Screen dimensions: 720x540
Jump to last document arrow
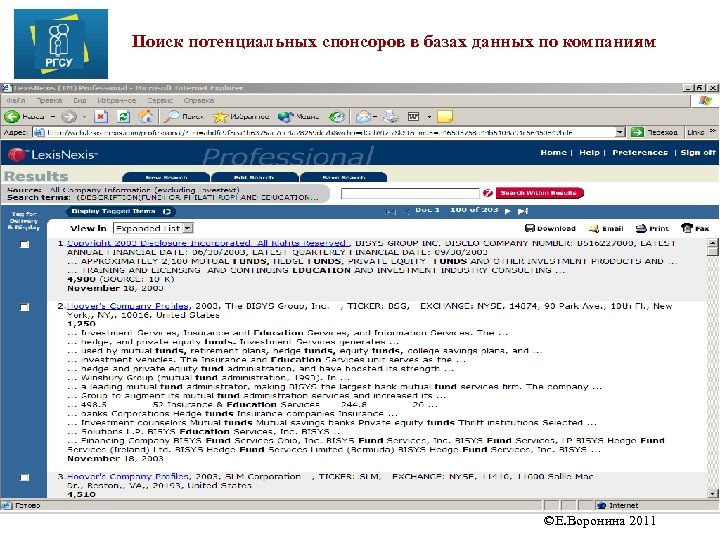(523, 211)
